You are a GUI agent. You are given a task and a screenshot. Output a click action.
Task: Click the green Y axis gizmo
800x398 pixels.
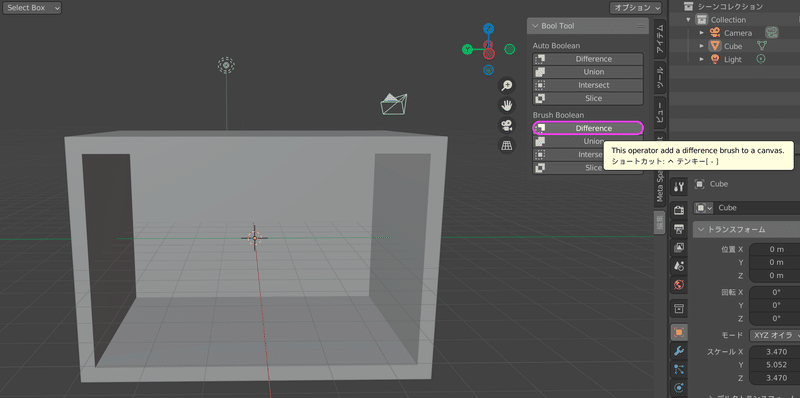(x=467, y=49)
